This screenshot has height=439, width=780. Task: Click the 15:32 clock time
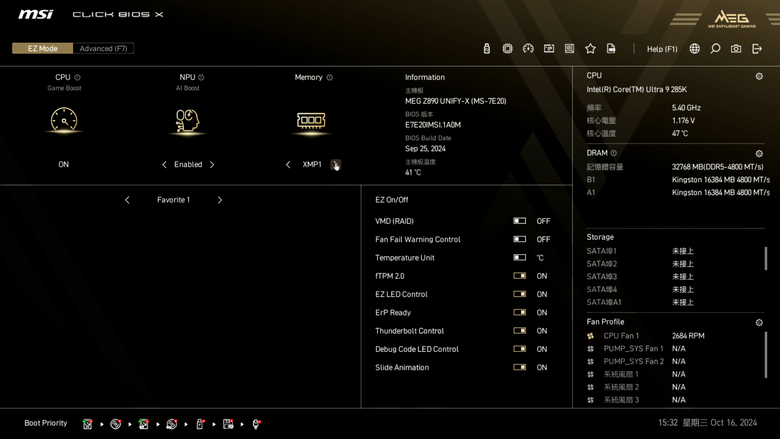pyautogui.click(x=668, y=423)
